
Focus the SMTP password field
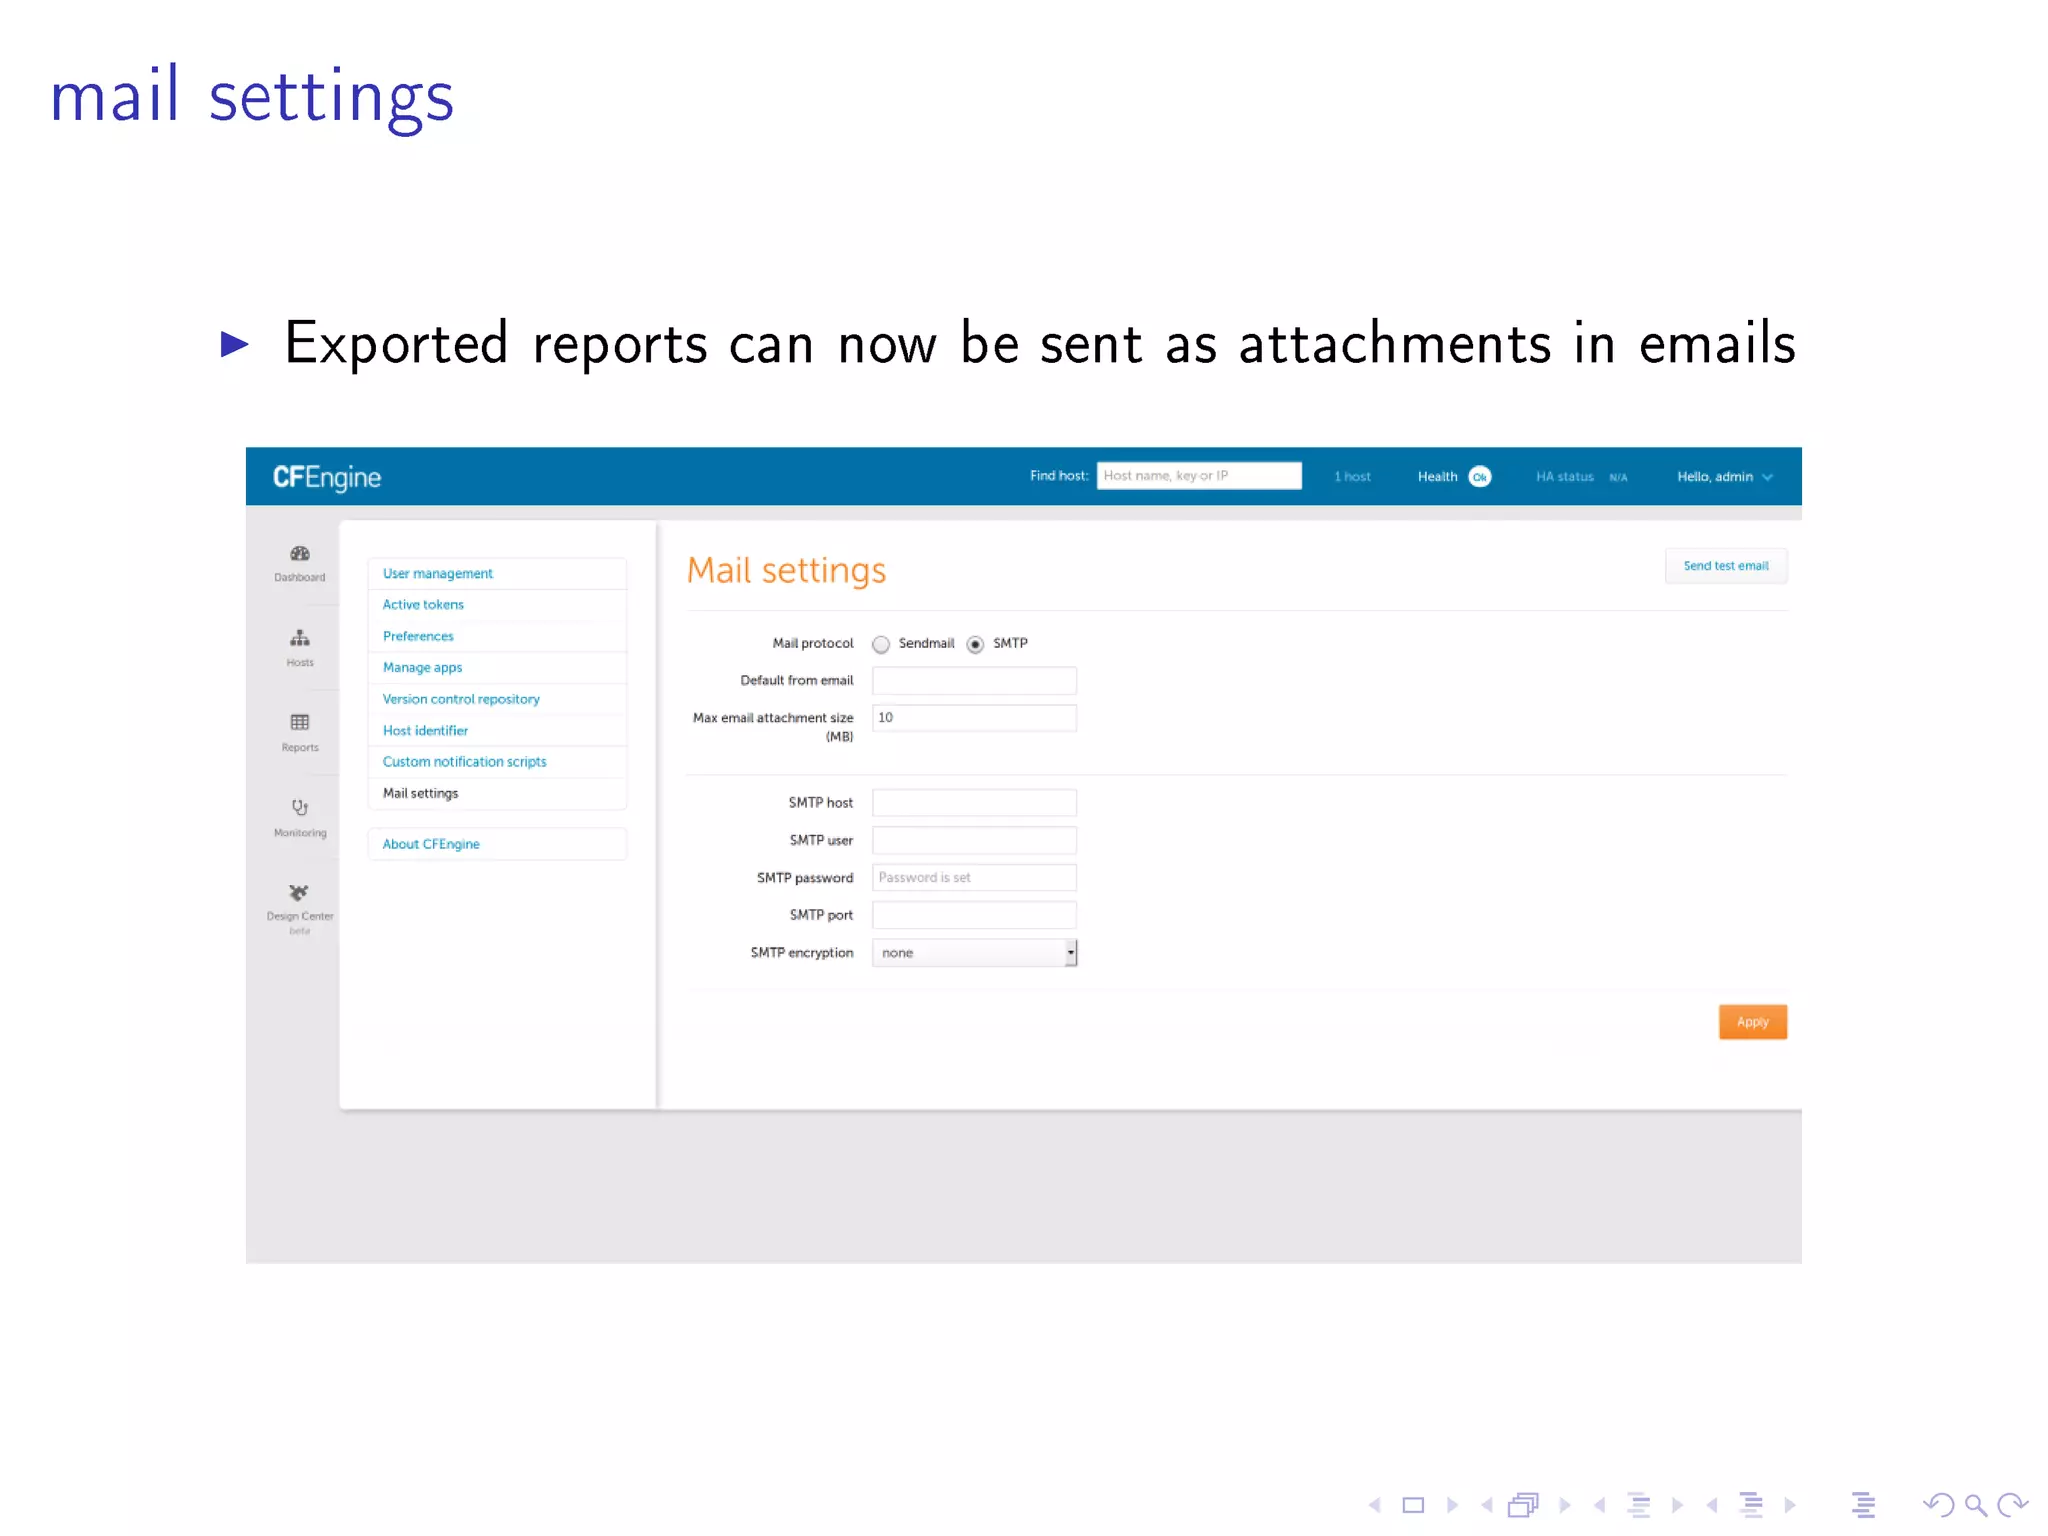point(974,878)
